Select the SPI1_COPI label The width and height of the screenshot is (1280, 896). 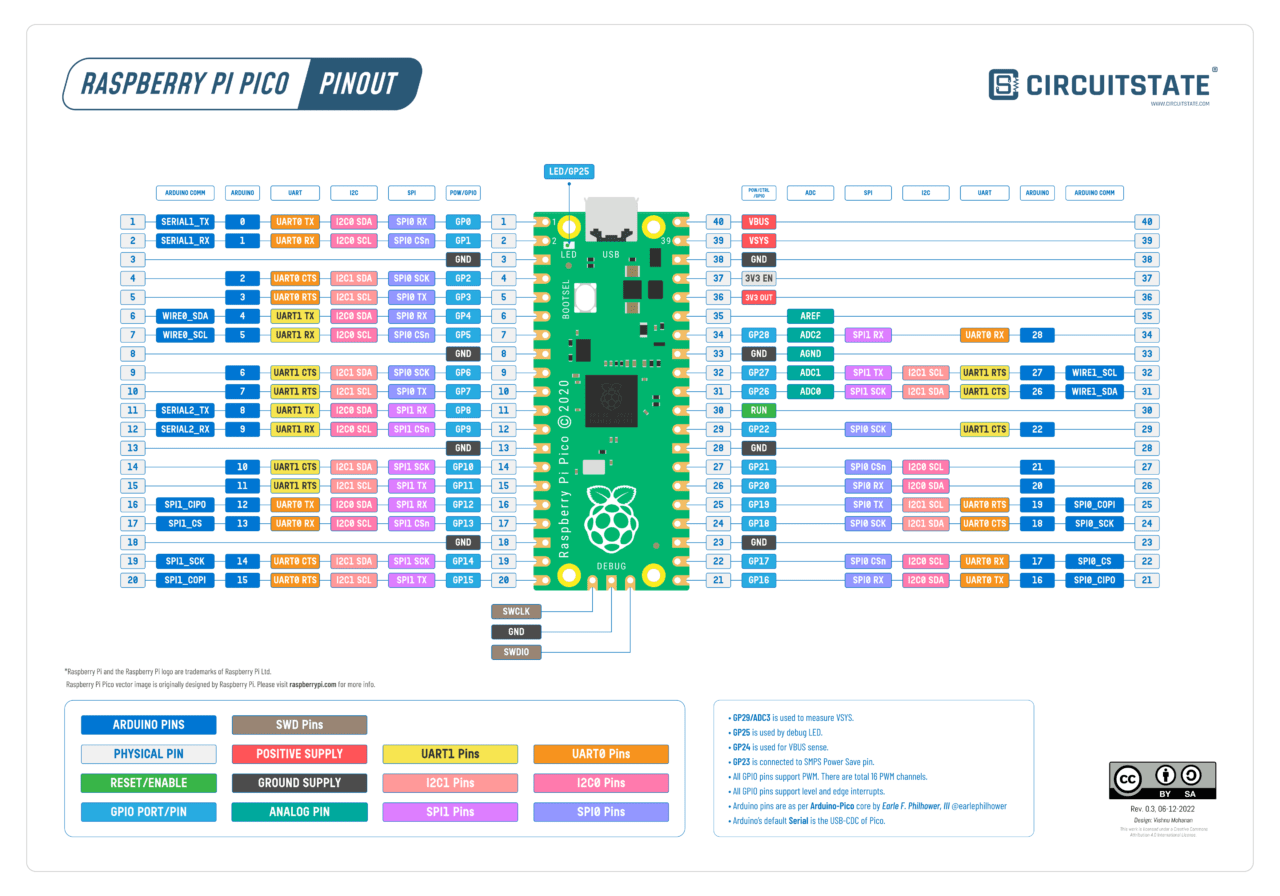tap(186, 580)
